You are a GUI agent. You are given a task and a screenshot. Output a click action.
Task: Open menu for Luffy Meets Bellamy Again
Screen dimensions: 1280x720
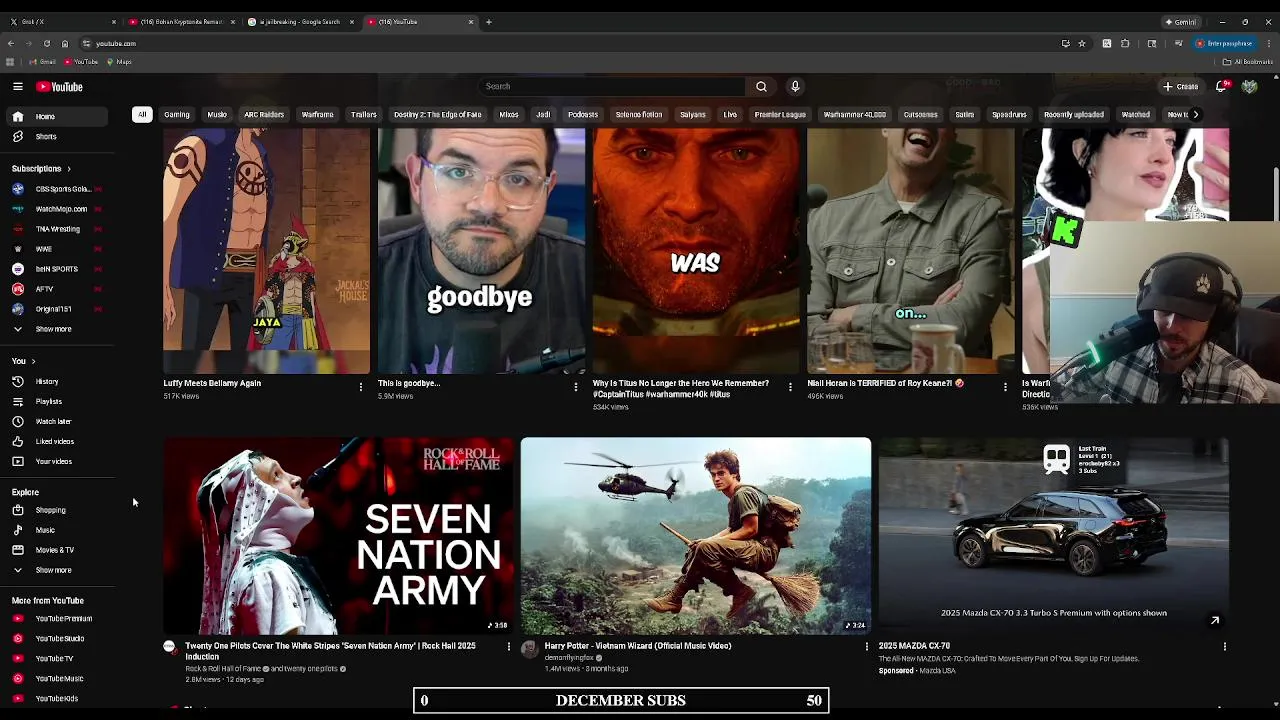(x=361, y=387)
